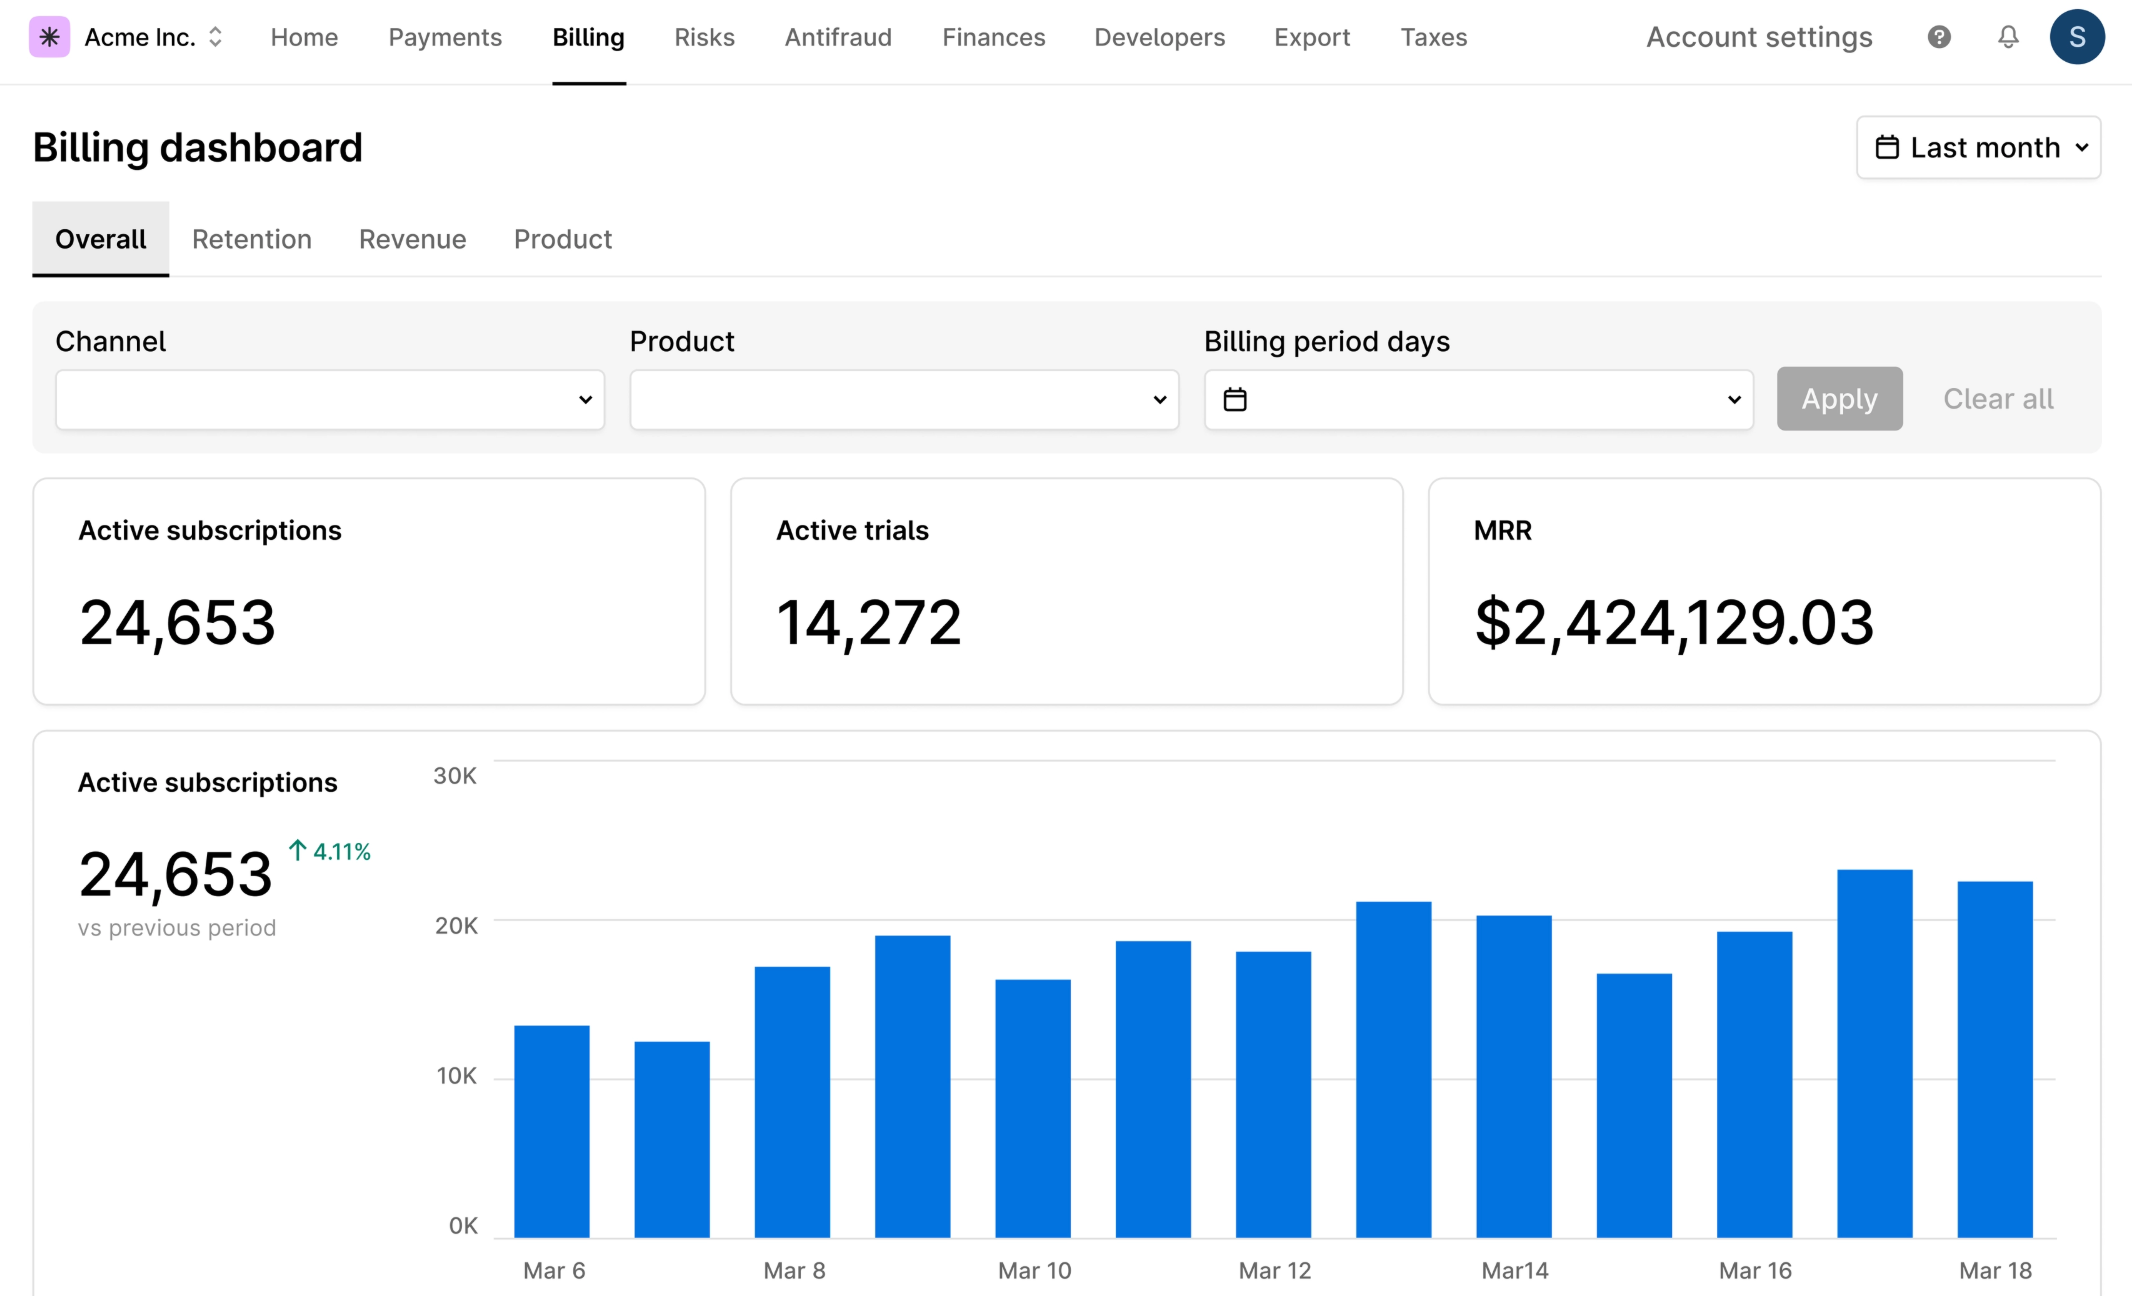The image size is (2132, 1296).
Task: Open the user avatar S menu
Action: (x=2077, y=37)
